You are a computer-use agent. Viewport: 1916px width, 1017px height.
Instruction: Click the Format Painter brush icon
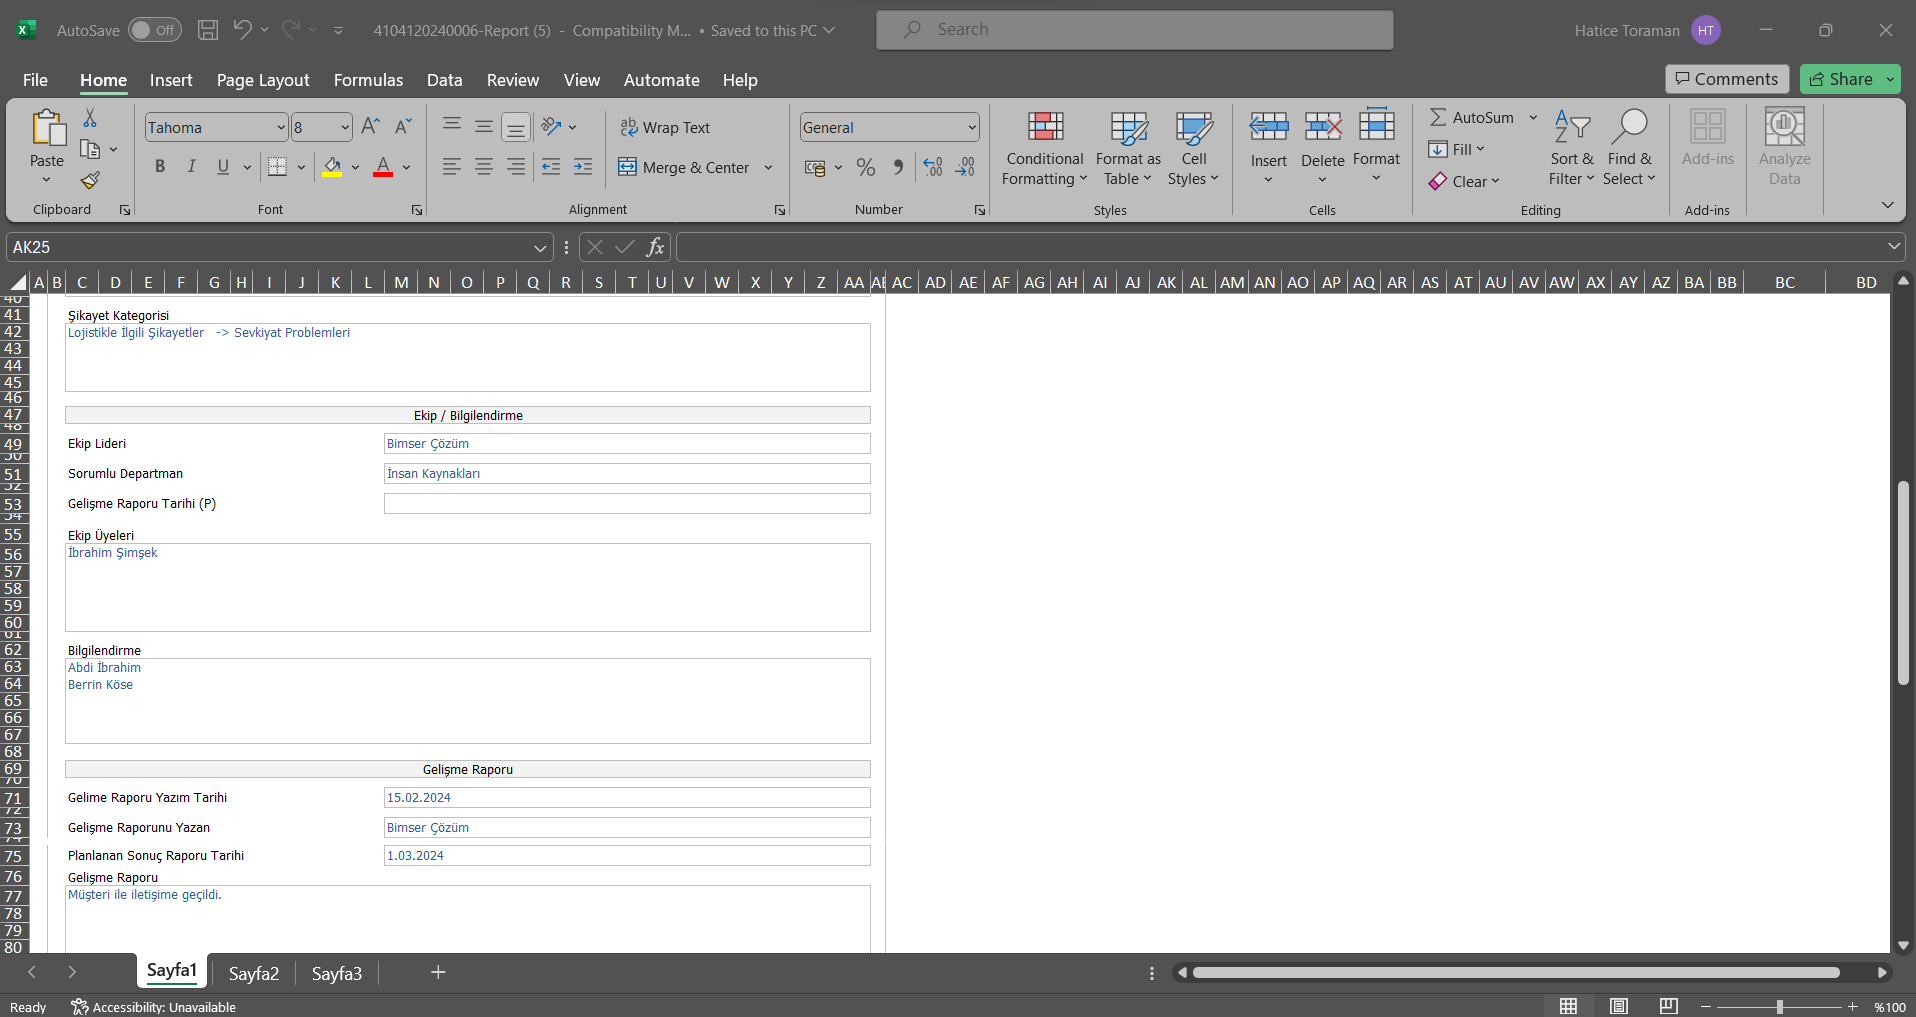(90, 181)
